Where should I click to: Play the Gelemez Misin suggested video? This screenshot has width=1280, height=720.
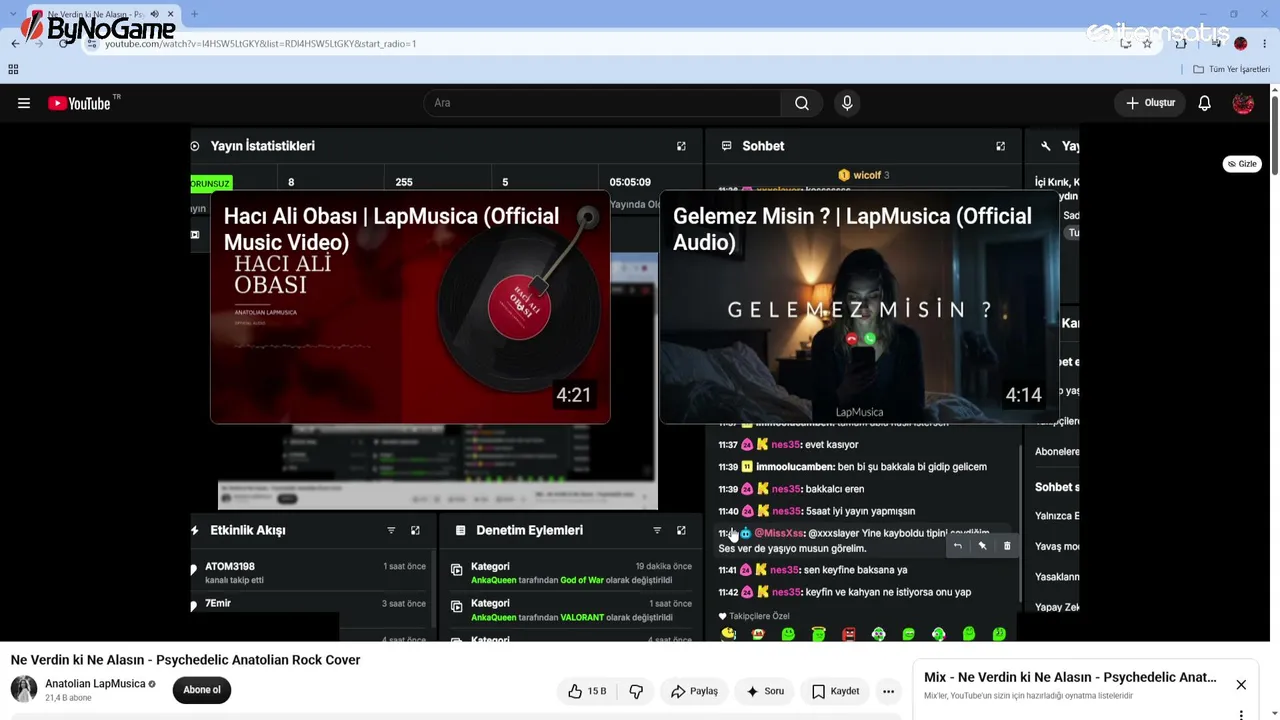click(x=859, y=307)
